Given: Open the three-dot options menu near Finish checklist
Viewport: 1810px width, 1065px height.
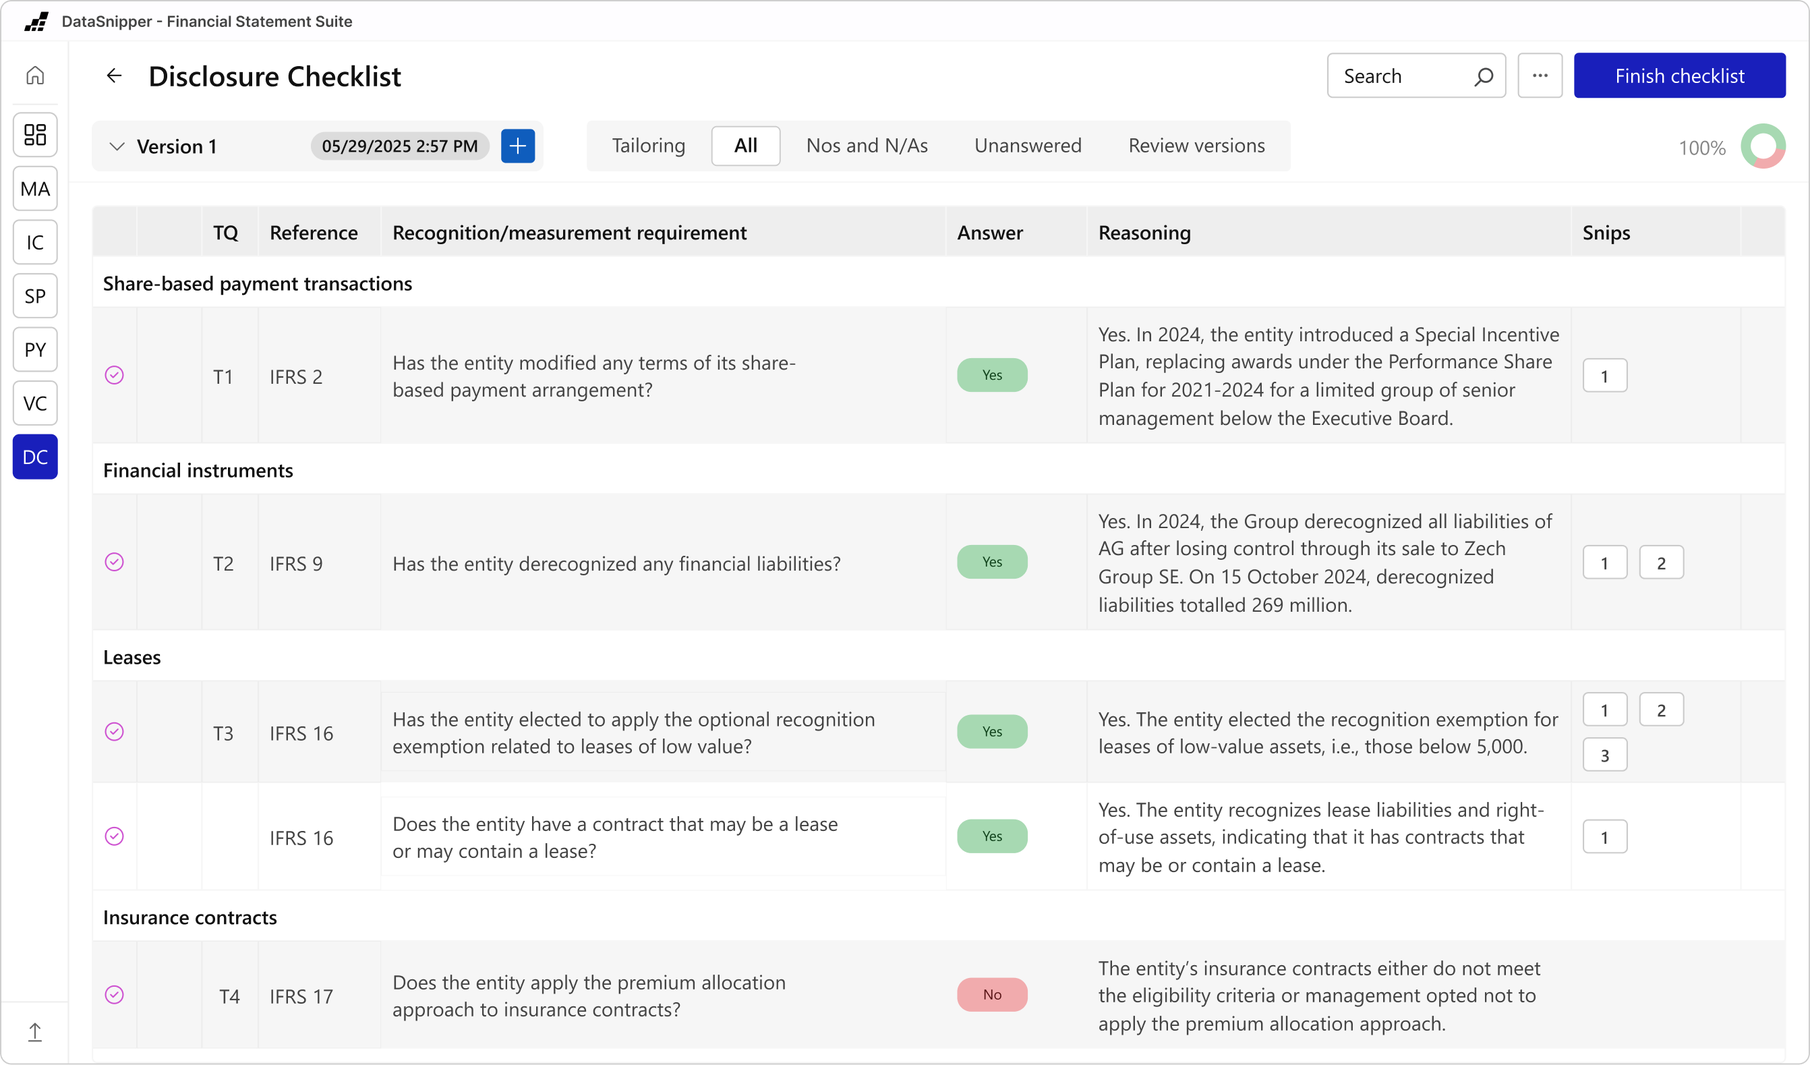Looking at the screenshot, I should [x=1540, y=75].
